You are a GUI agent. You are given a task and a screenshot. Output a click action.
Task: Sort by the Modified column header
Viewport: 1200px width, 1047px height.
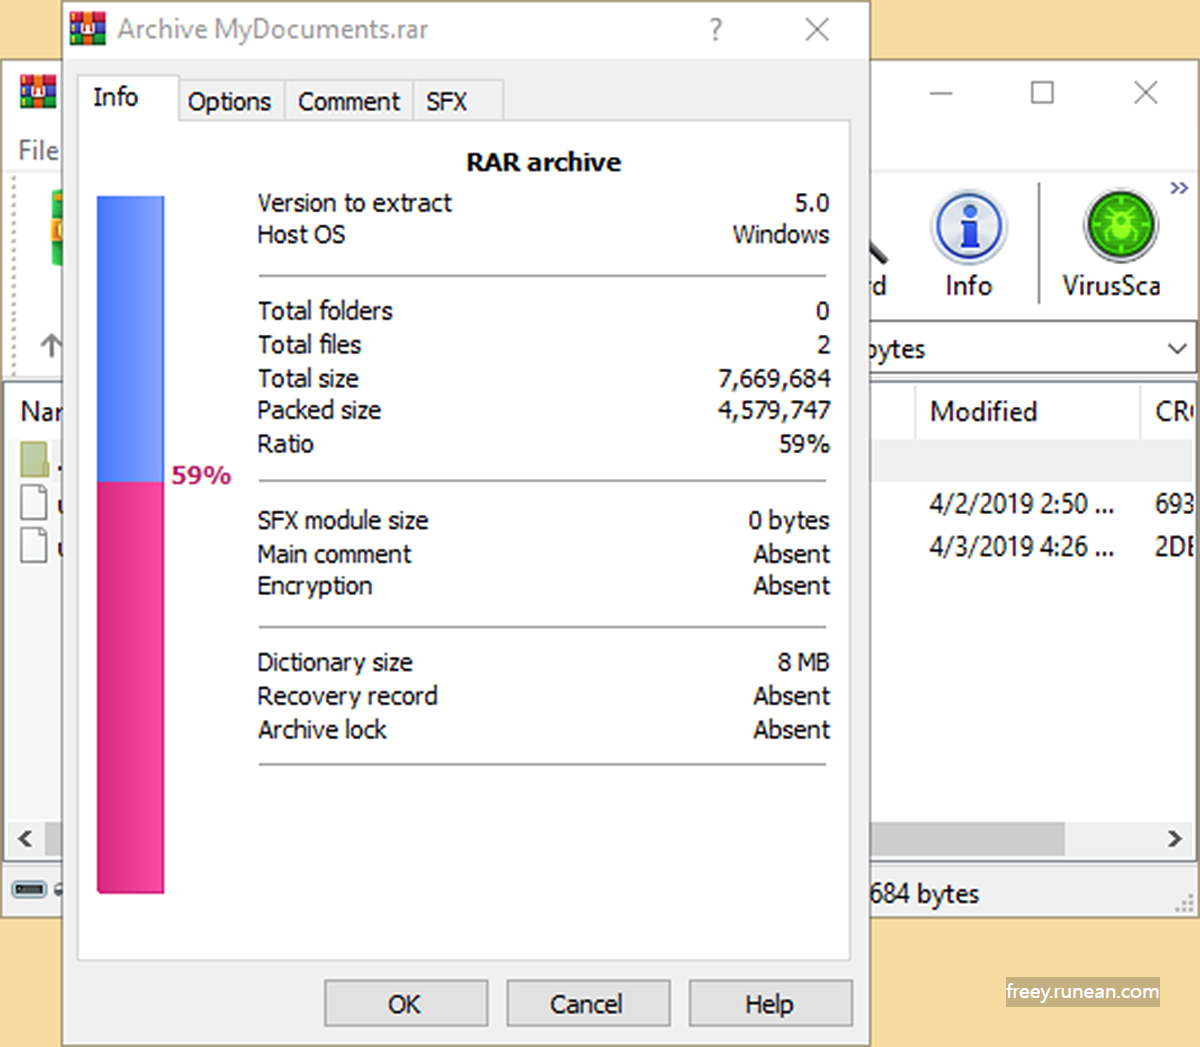1027,411
